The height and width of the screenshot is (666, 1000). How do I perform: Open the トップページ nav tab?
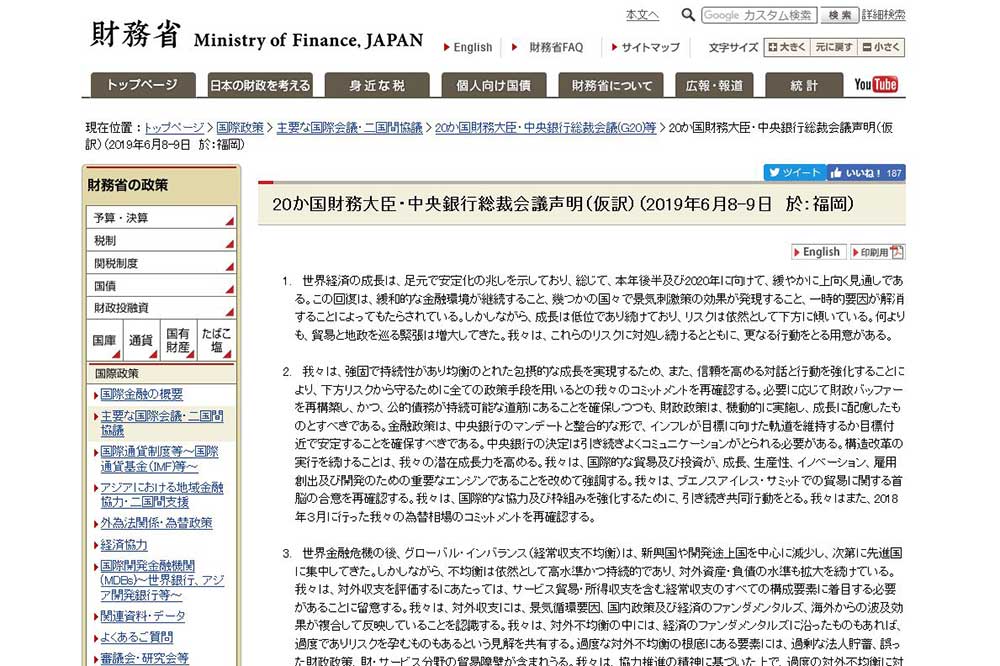click(x=143, y=84)
